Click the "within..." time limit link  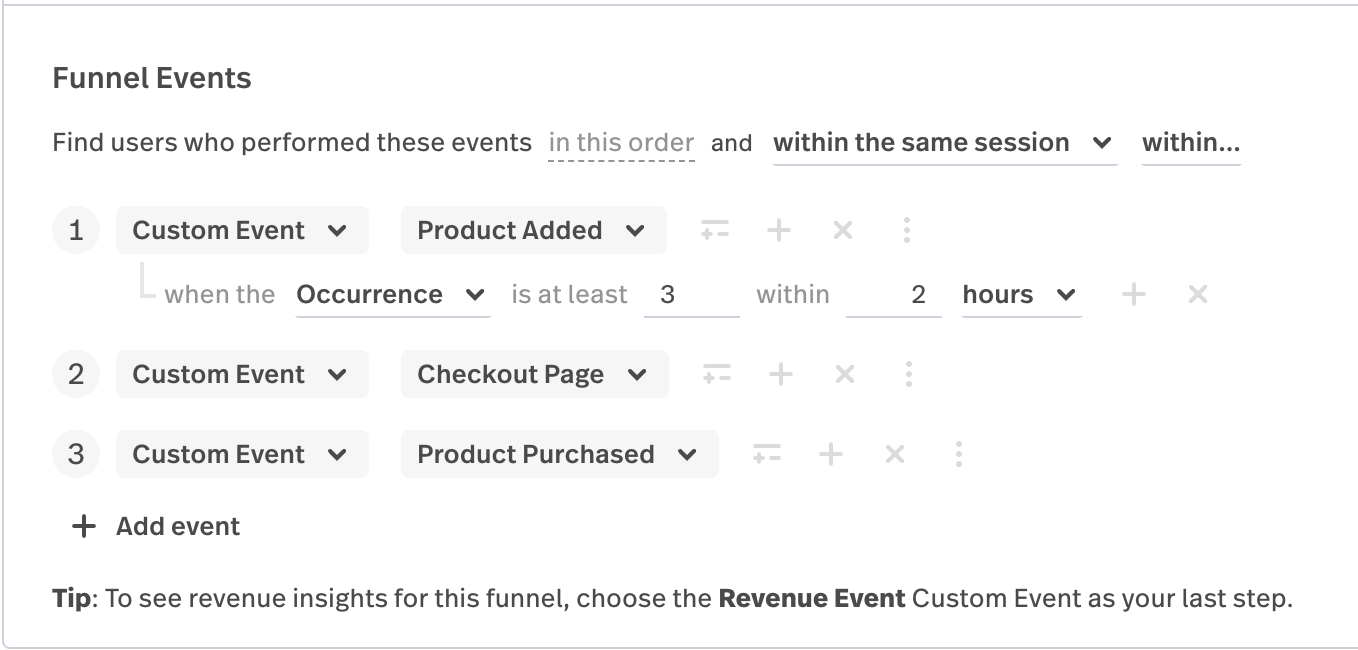(1190, 143)
